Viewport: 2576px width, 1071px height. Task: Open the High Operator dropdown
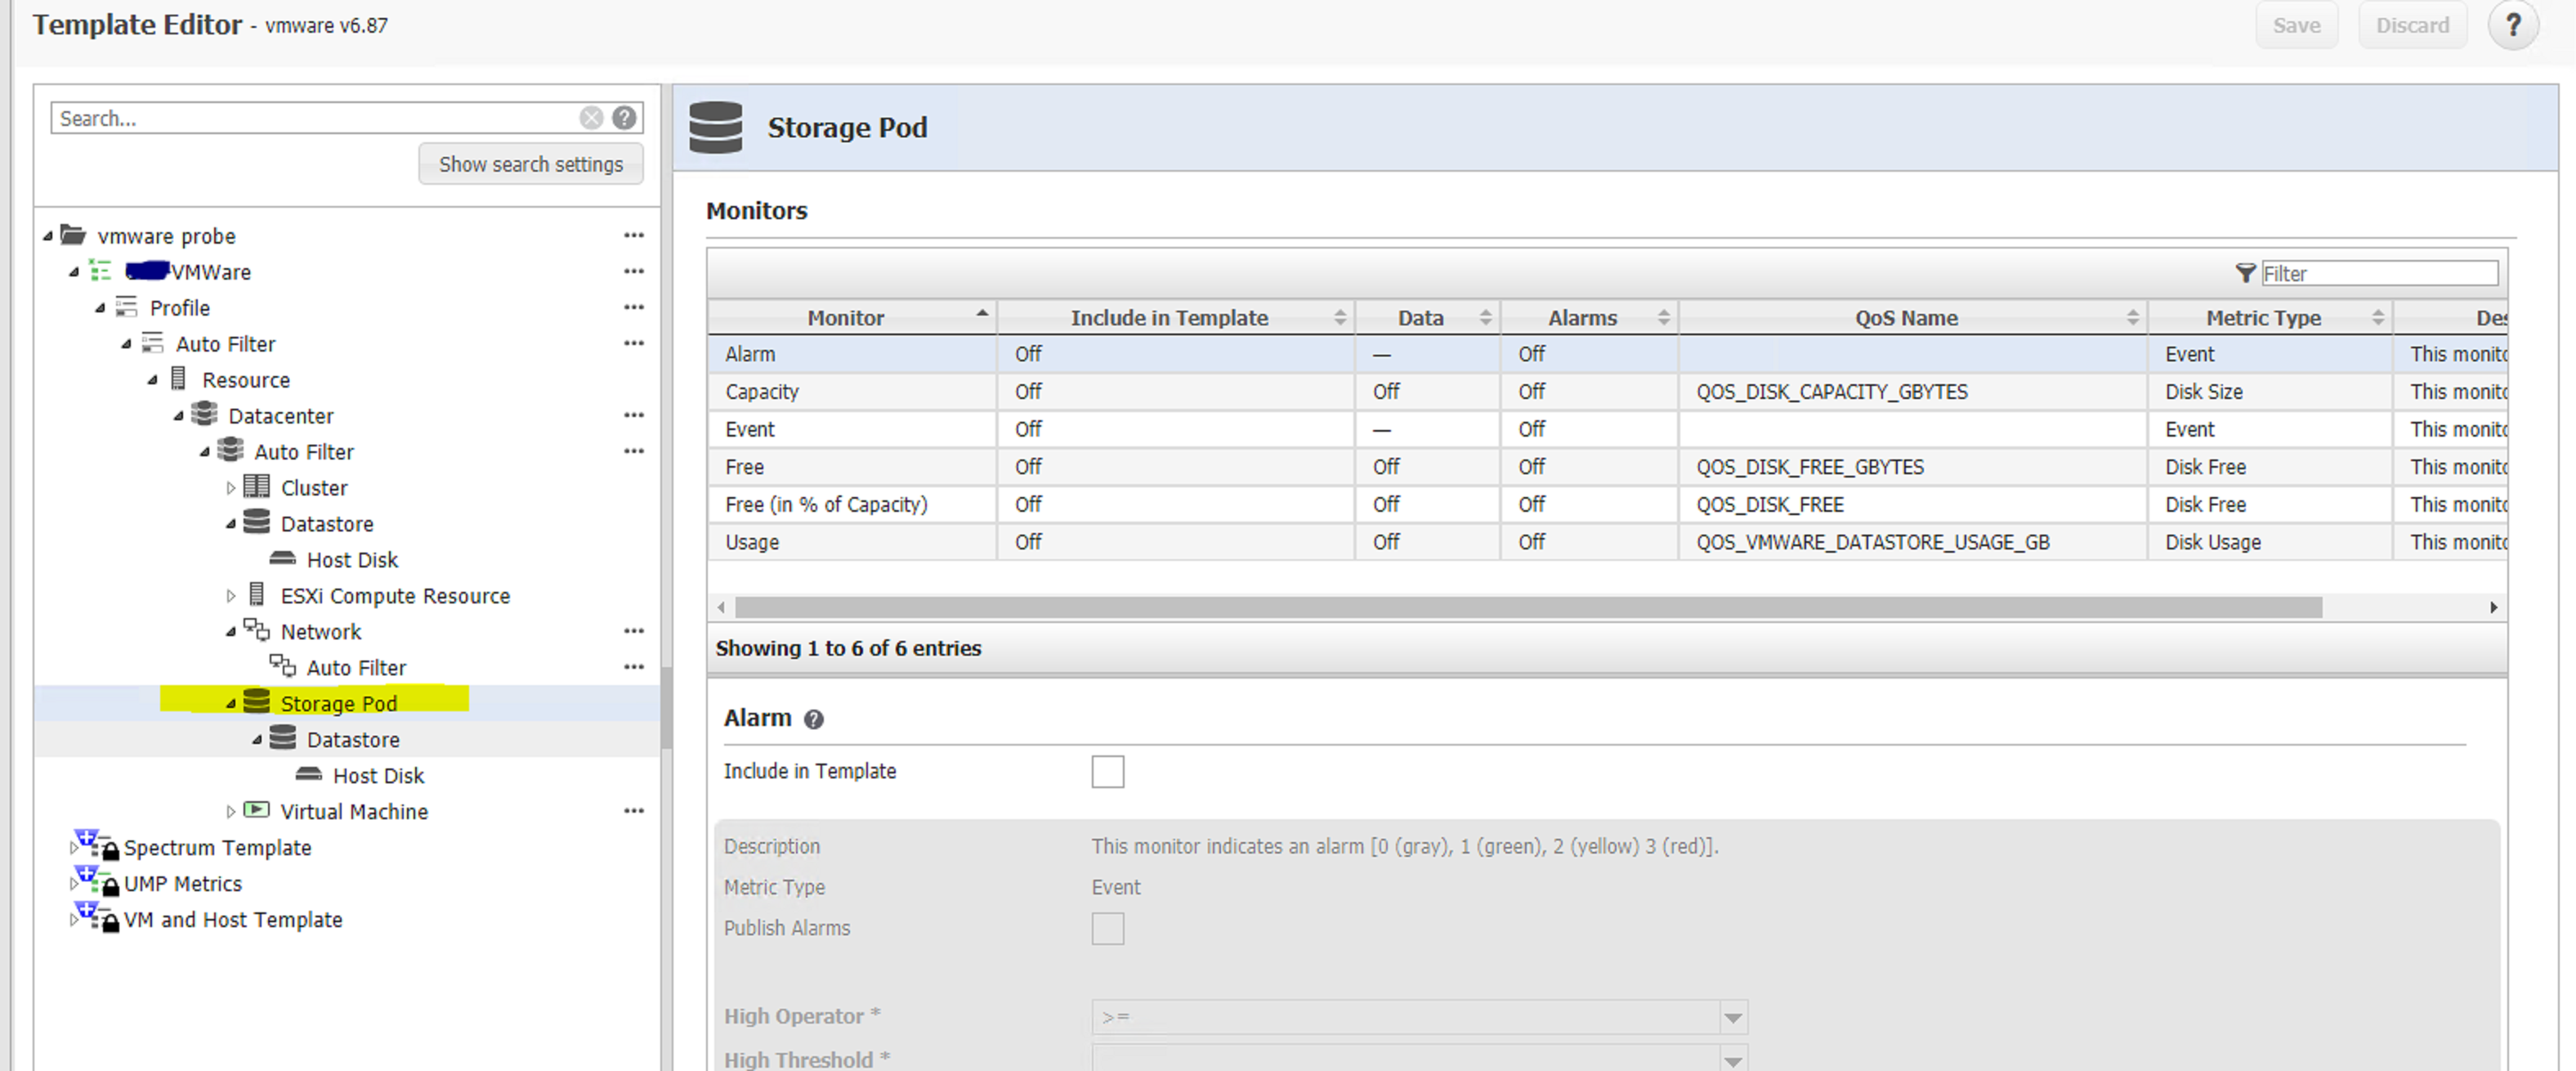[1732, 1017]
